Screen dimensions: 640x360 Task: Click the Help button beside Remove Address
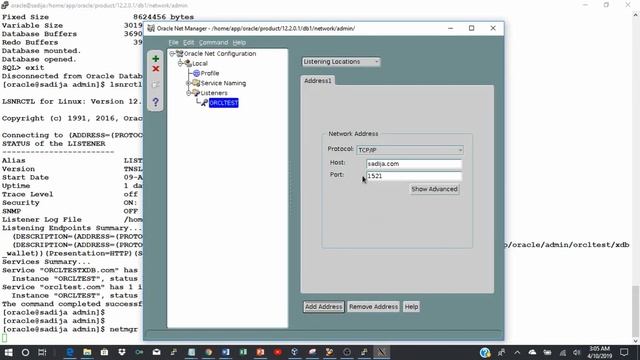(411, 307)
